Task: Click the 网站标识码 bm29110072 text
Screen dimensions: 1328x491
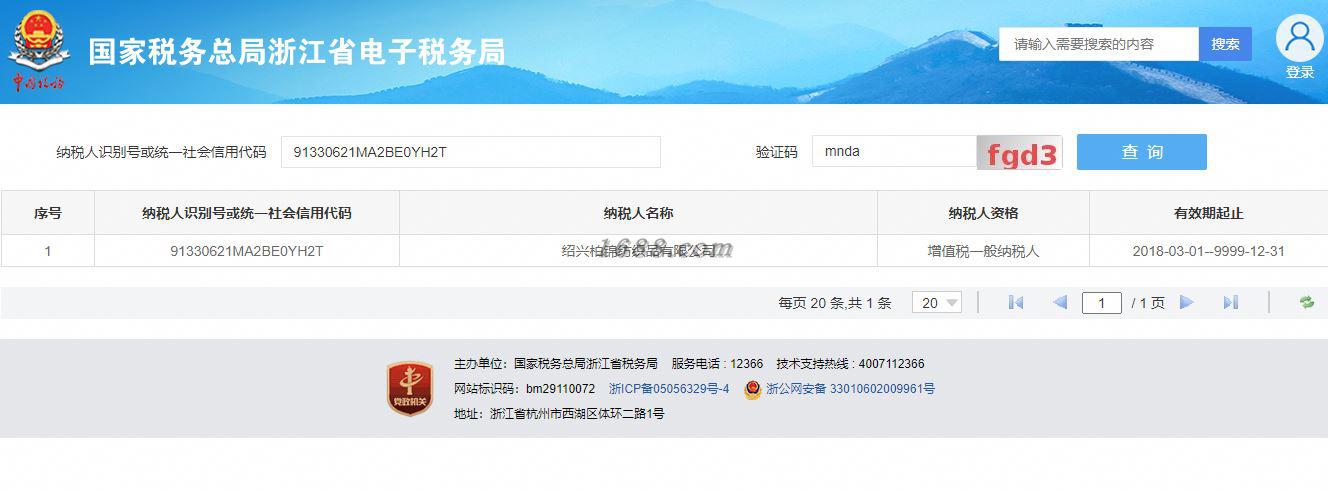Action: [x=524, y=389]
